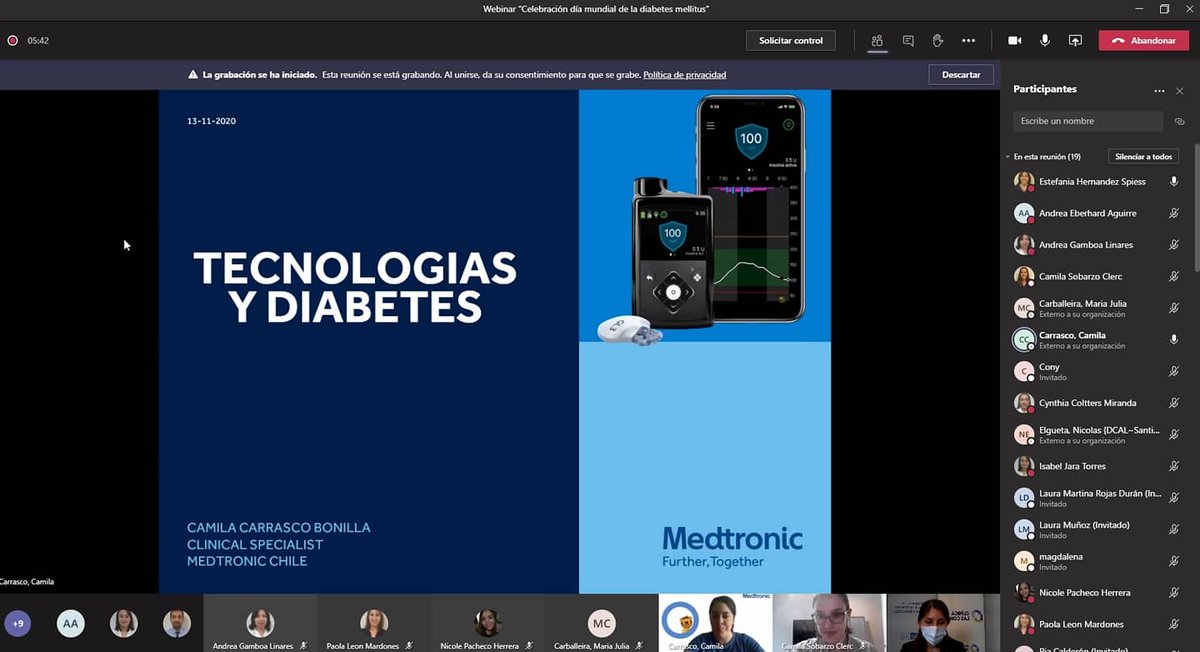
Task: Select Paola Leon Mardones tile in bottom strip
Action: click(x=374, y=623)
